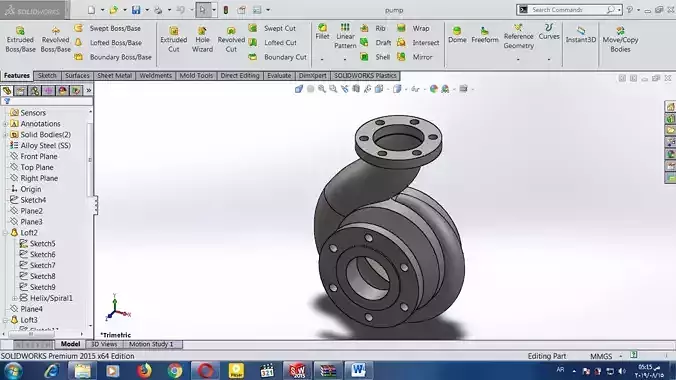This screenshot has height=380, width=676.
Task: Open Reference Geometry tool
Action: tap(518, 37)
